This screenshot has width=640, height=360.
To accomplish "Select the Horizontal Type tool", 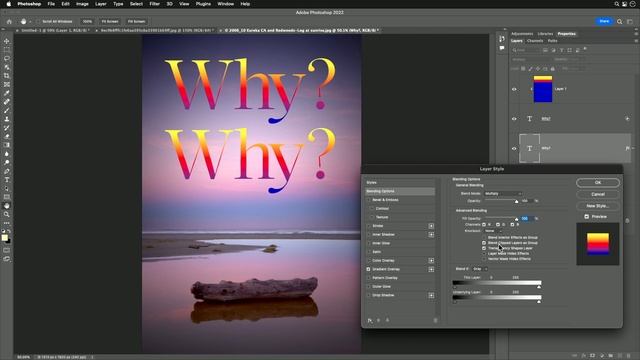I will tap(7, 180).
